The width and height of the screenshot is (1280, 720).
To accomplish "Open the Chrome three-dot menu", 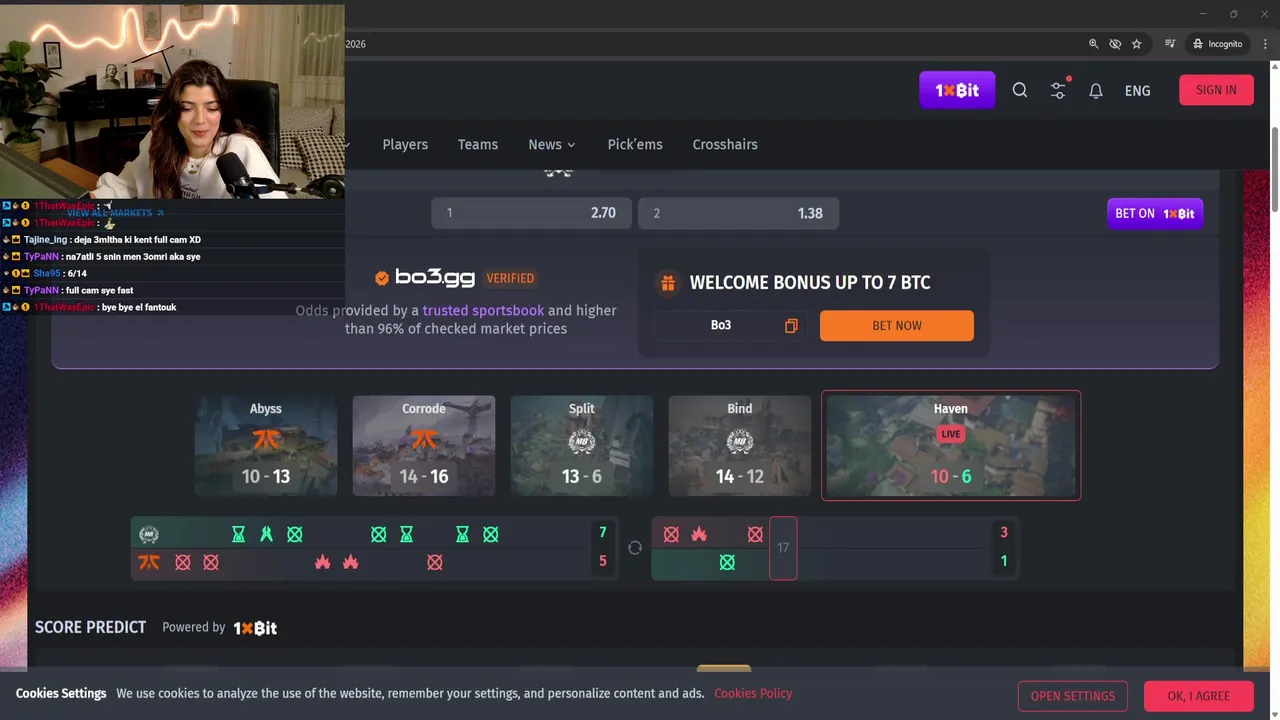I will (x=1265, y=44).
